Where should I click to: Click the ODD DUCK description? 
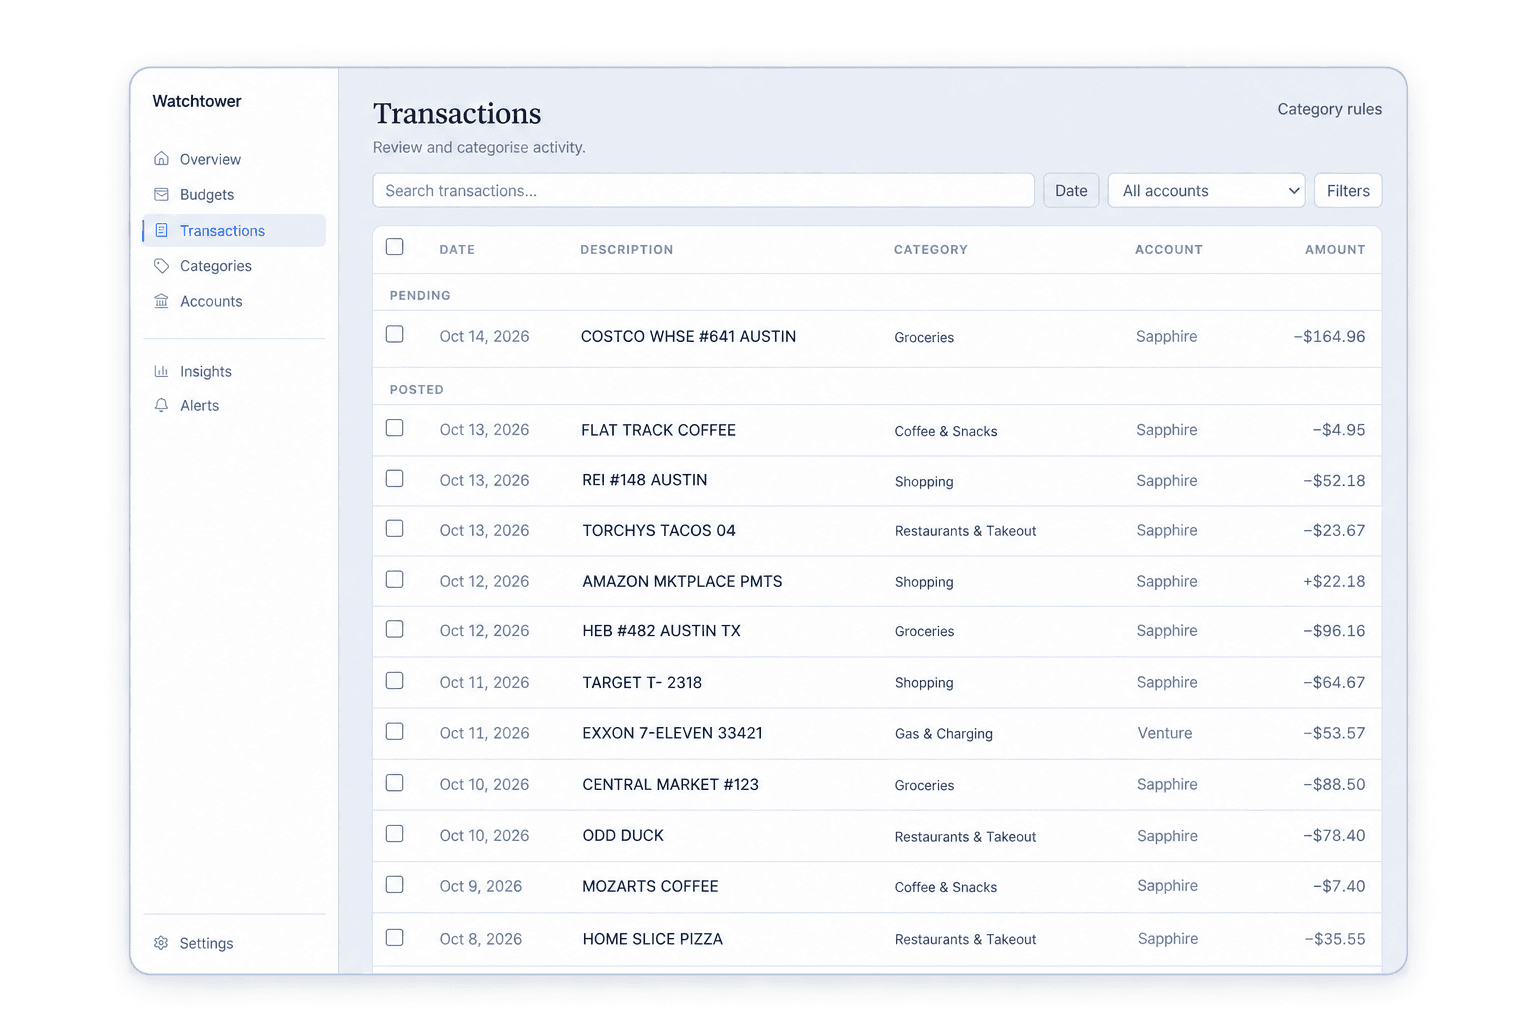click(623, 835)
